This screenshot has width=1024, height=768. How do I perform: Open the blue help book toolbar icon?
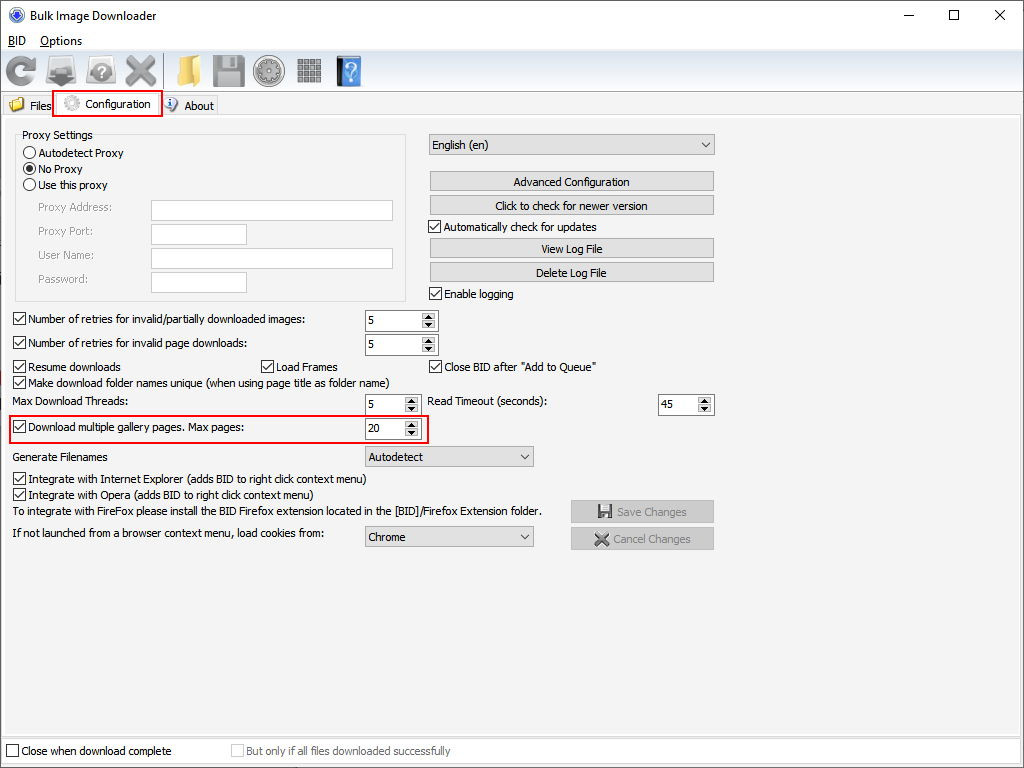tap(349, 71)
